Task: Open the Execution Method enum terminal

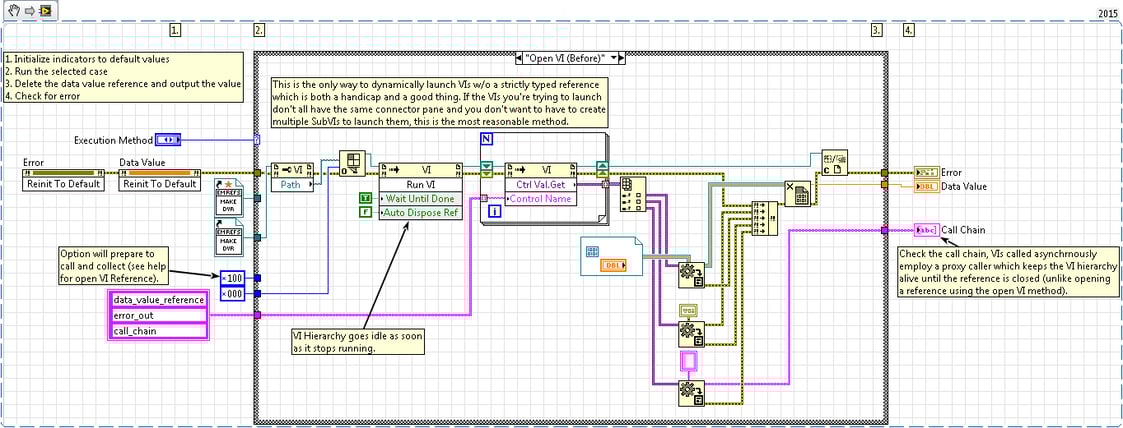Action: 168,138
